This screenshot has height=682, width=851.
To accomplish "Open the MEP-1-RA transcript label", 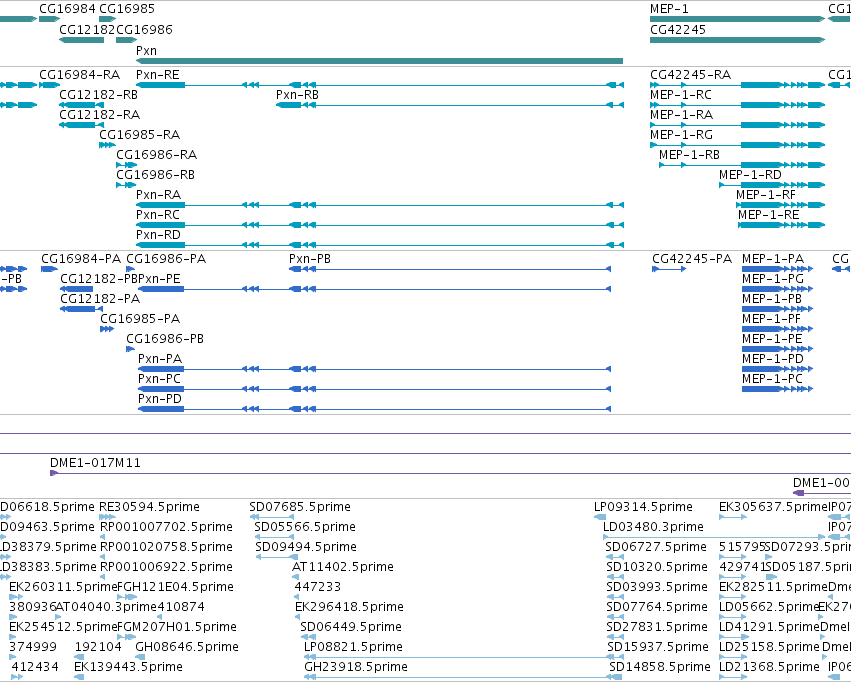I will click(x=682, y=115).
